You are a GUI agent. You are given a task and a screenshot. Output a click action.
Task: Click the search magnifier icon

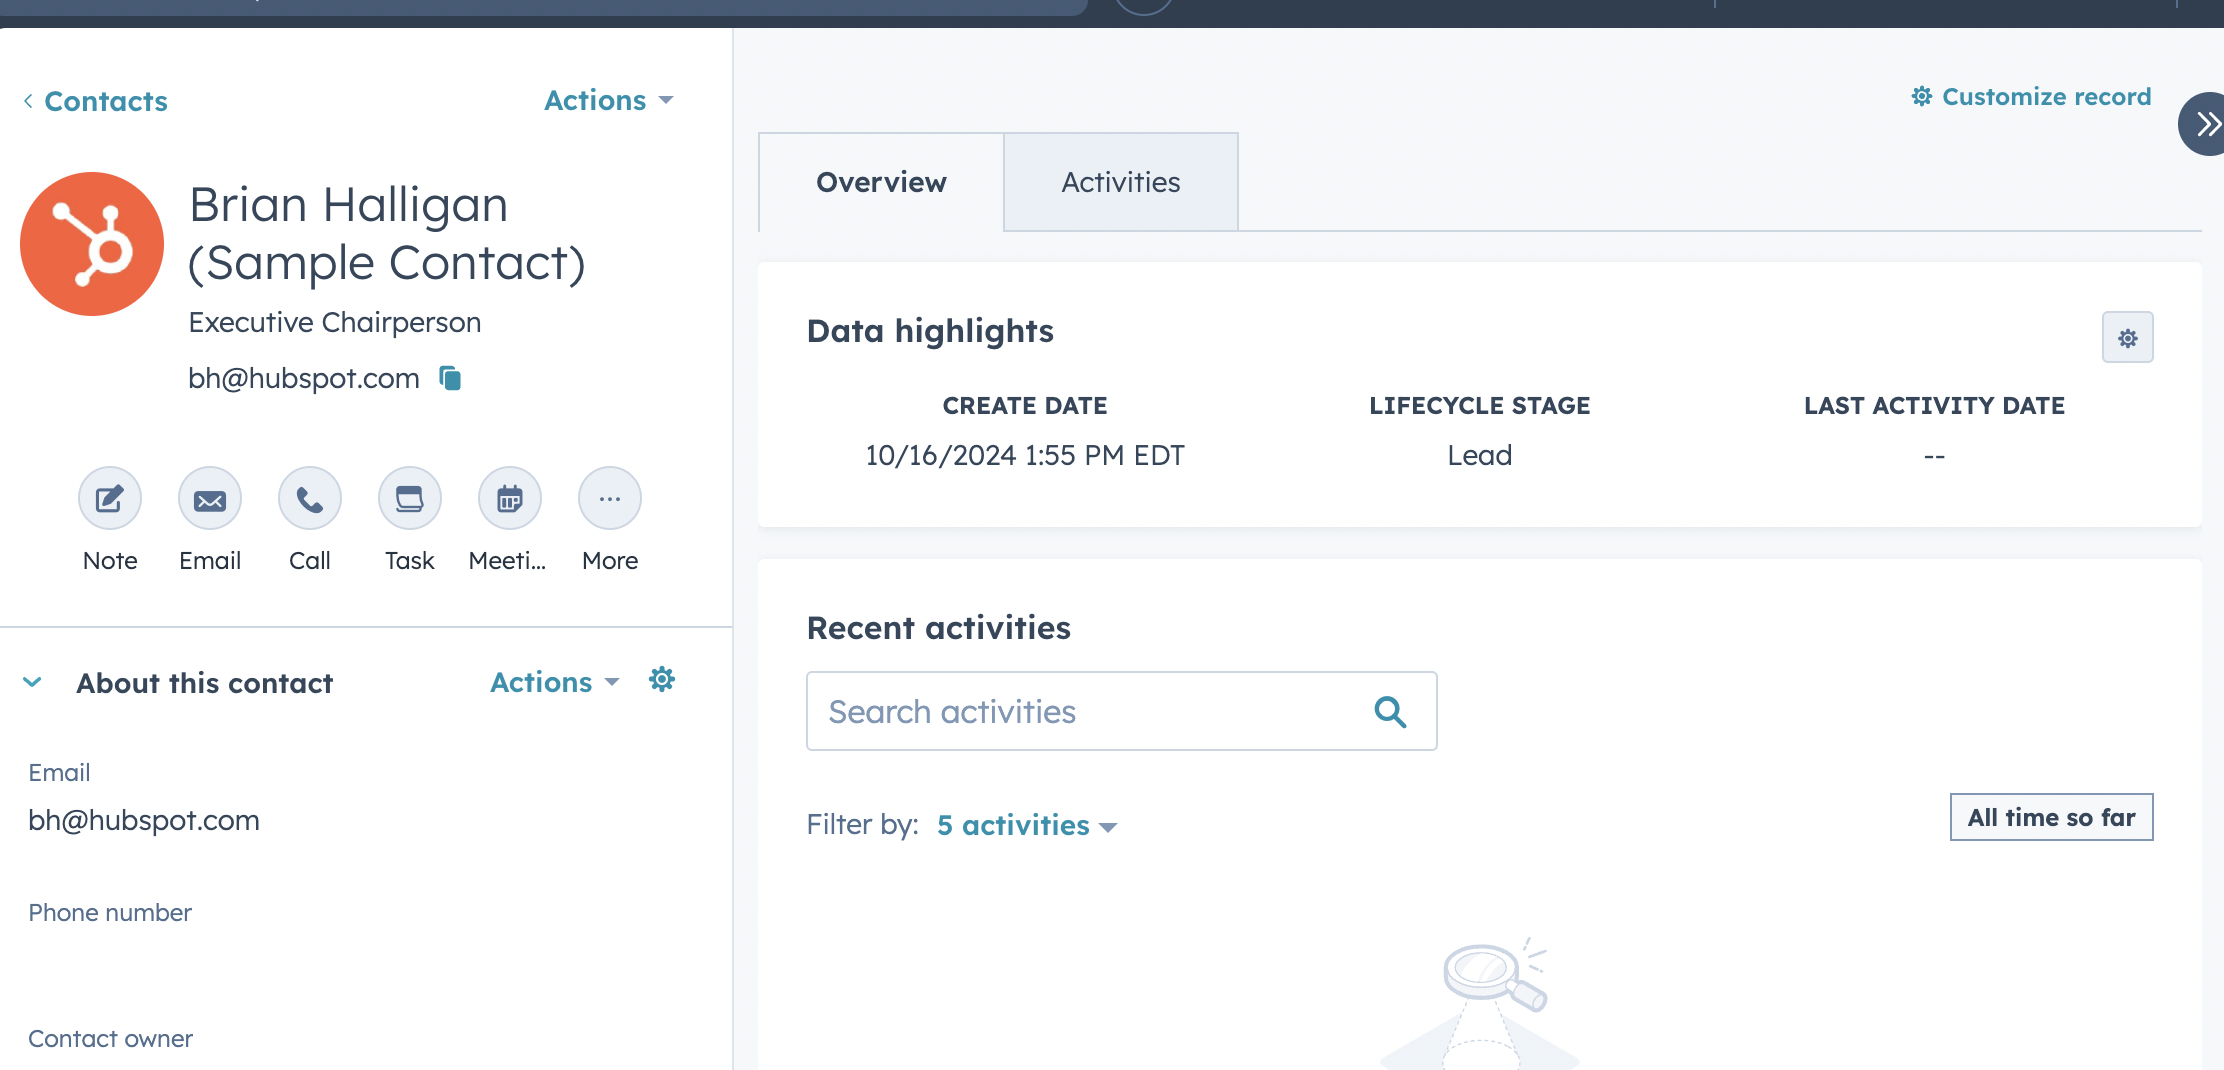click(1390, 712)
